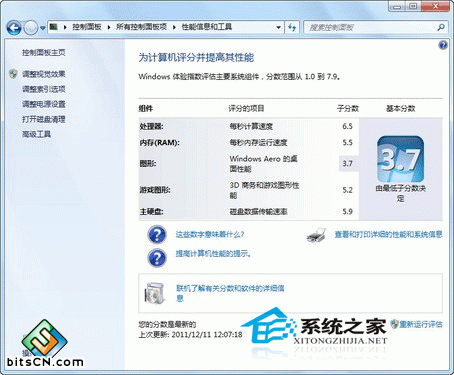Click the address bar control panel icon
The width and height of the screenshot is (454, 375).
pos(54,27)
